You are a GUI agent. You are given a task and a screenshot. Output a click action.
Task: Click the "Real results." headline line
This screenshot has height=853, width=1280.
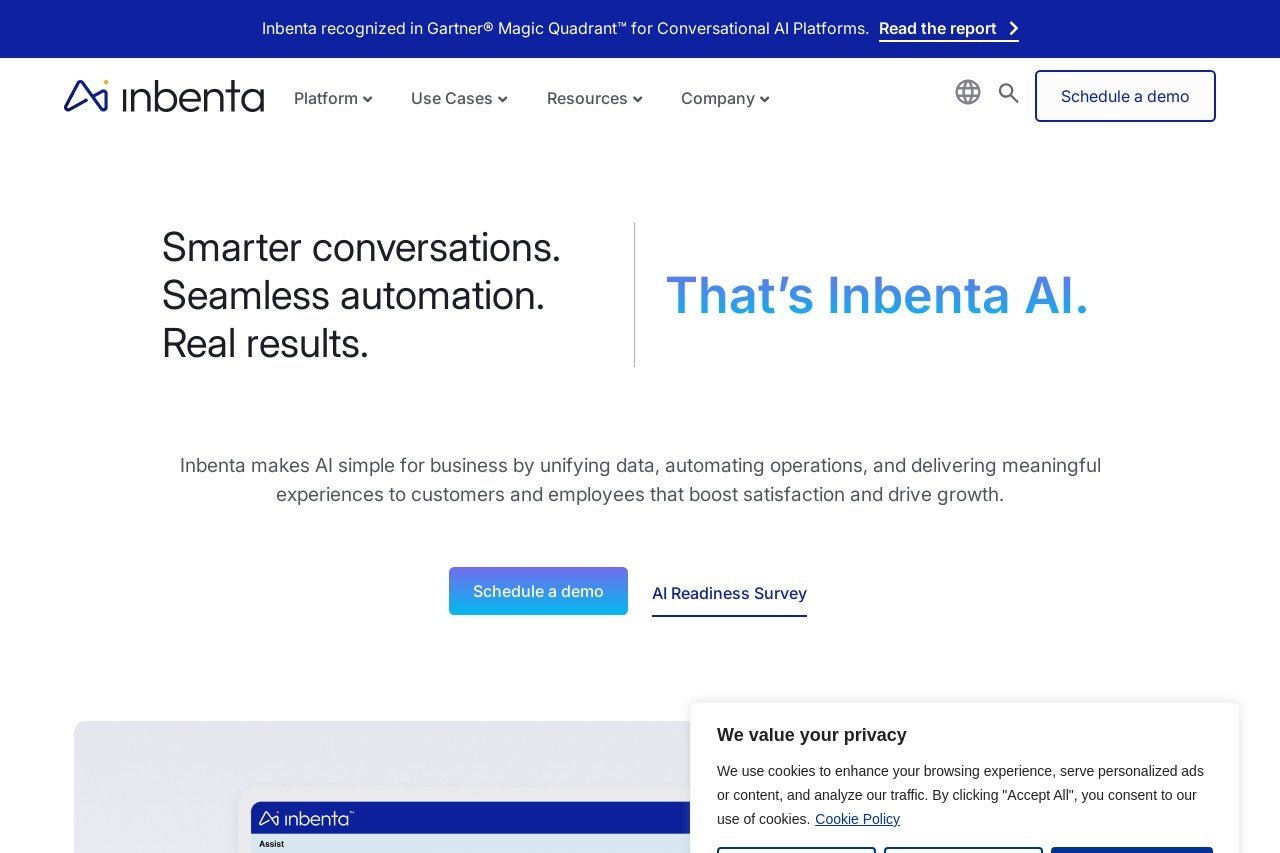pos(265,343)
